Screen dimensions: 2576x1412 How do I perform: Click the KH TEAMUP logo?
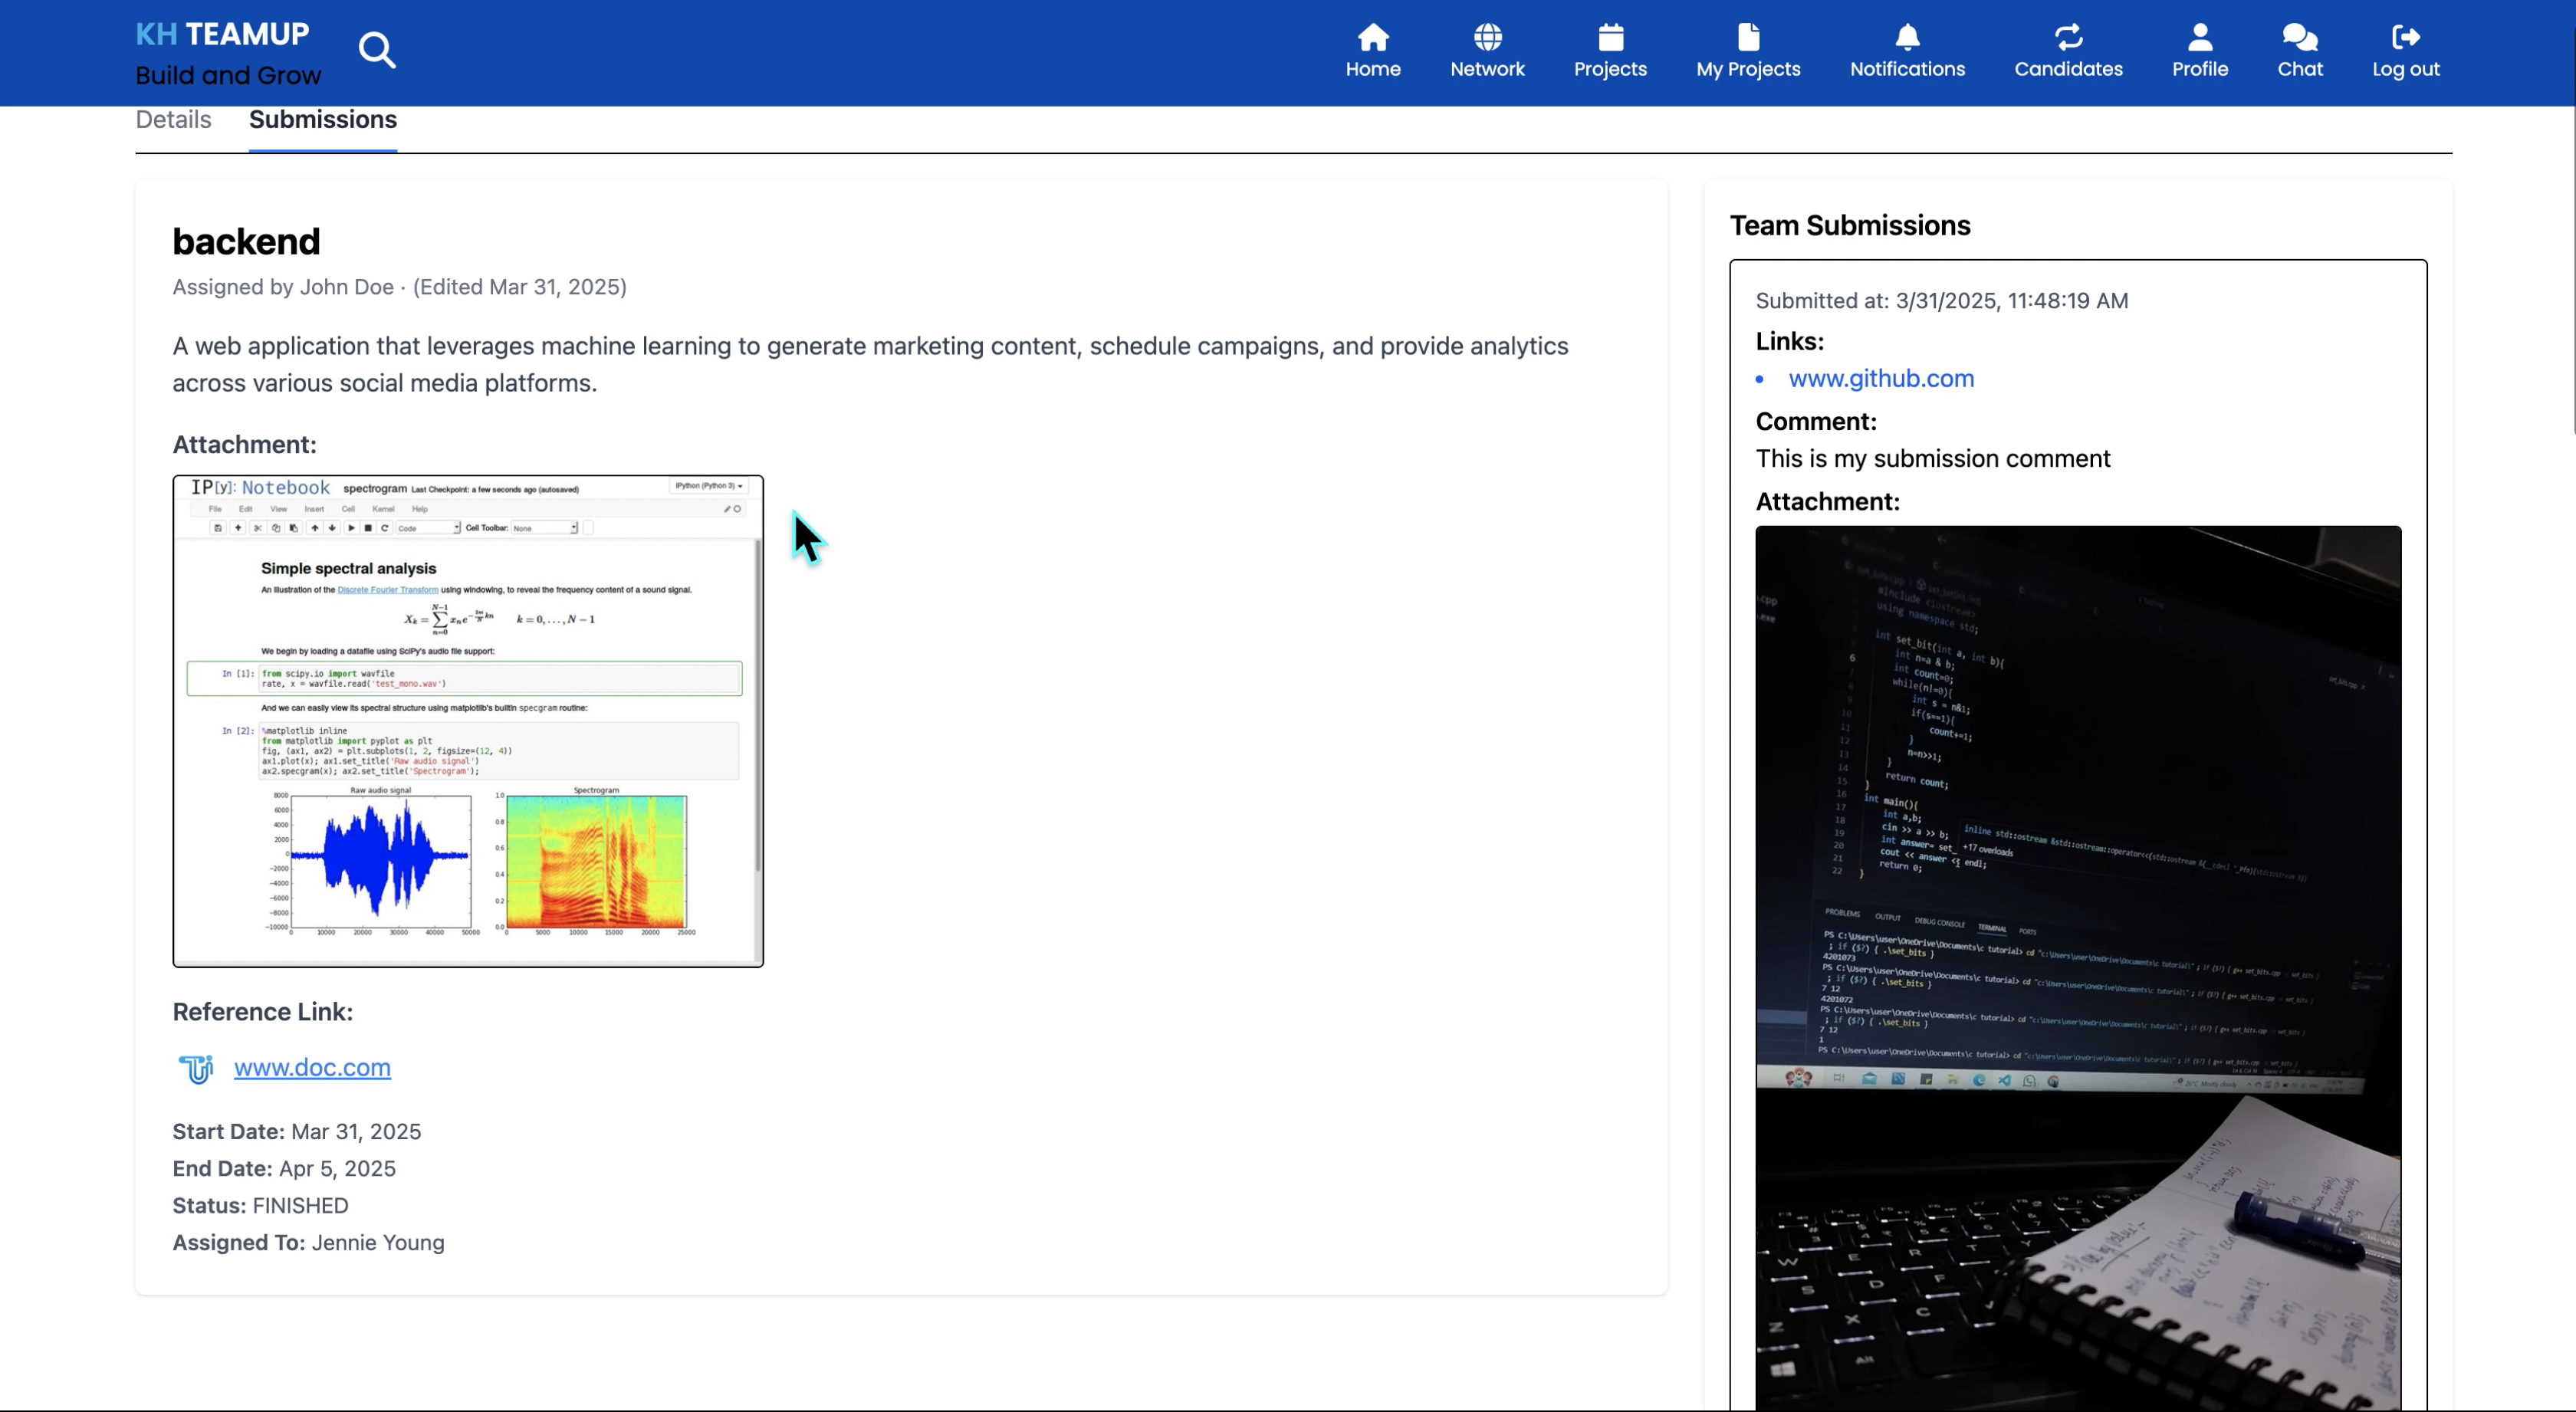222,34
